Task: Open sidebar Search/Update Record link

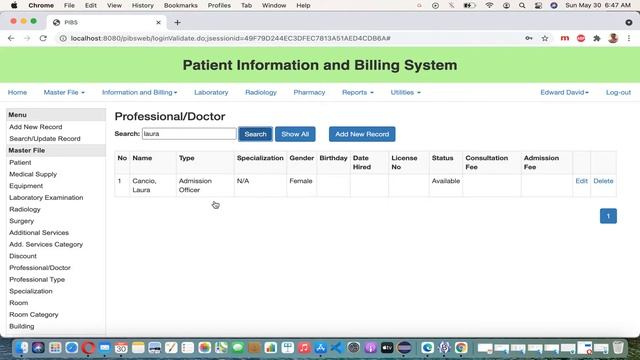Action: [45, 139]
